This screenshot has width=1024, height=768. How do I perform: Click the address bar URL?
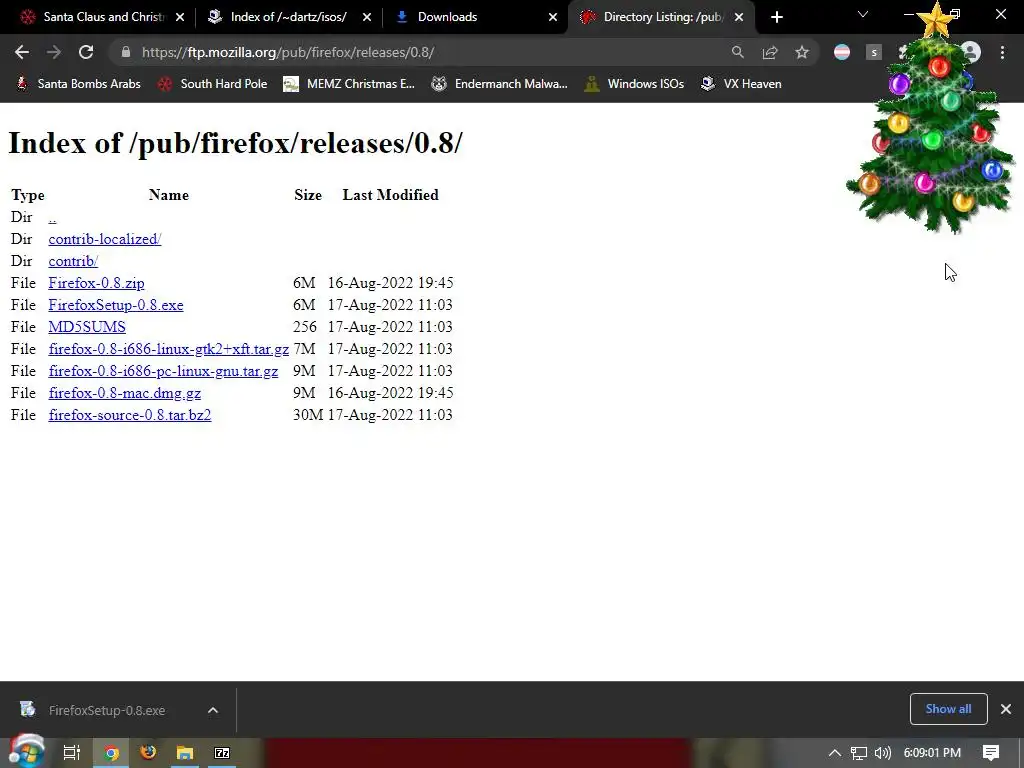[288, 52]
